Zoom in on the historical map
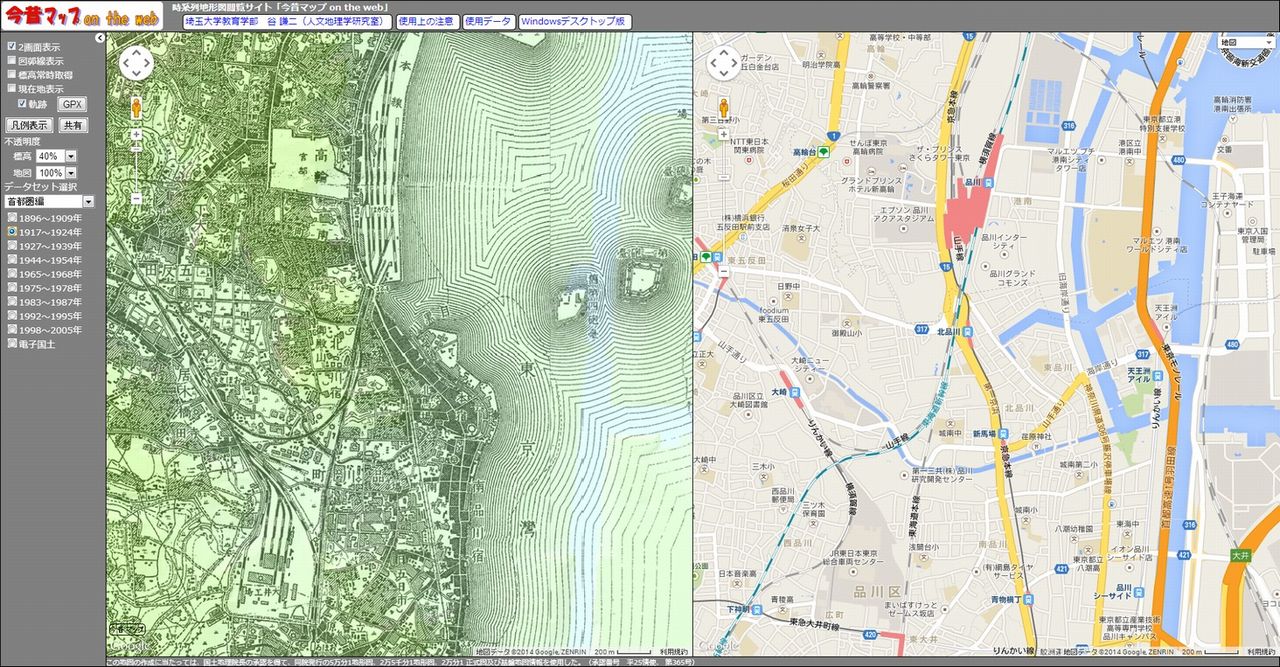Image resolution: width=1280 pixels, height=667 pixels. coord(136,134)
